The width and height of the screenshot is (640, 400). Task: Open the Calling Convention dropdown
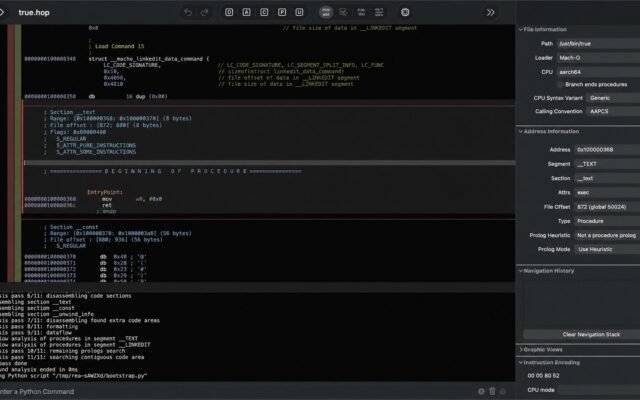(613, 111)
